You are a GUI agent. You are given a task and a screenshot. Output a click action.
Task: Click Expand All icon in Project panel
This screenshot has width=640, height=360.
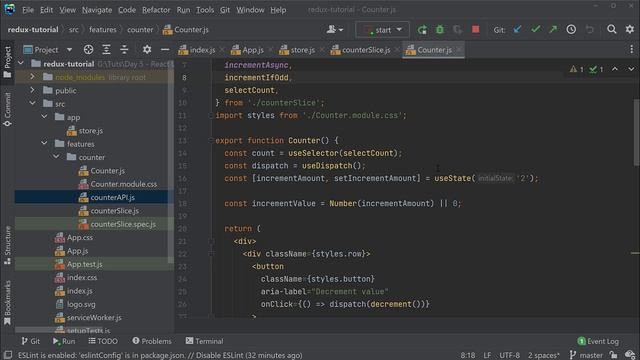(x=106, y=50)
